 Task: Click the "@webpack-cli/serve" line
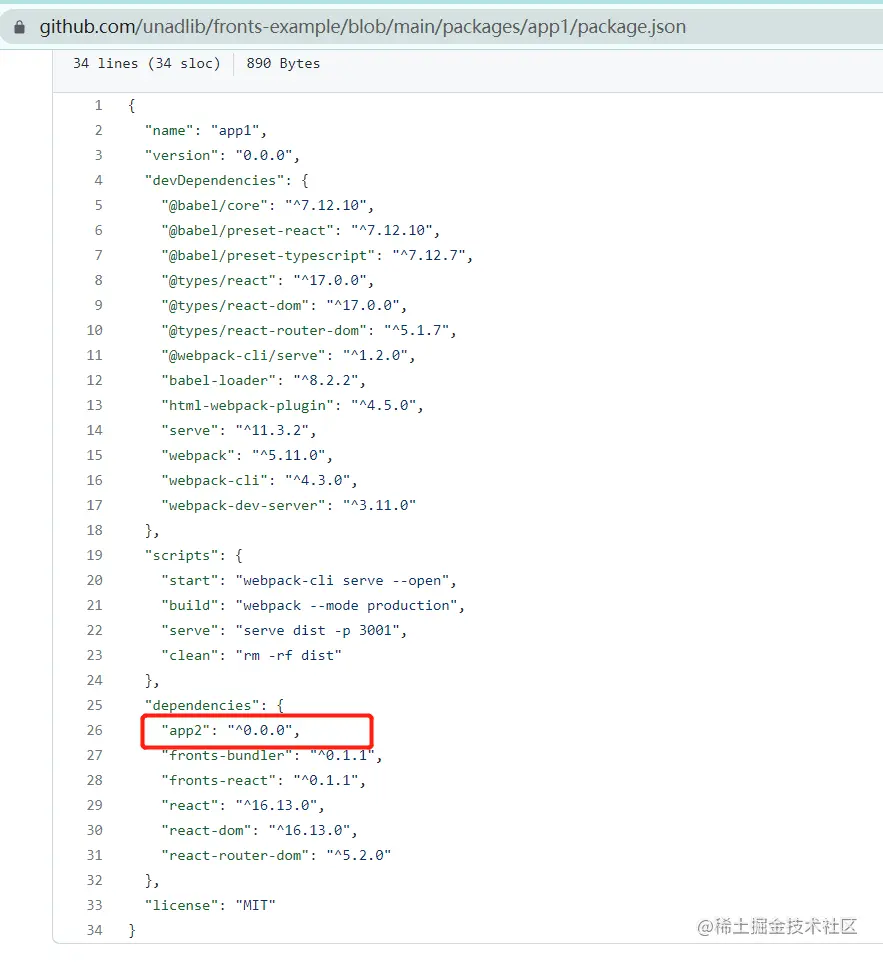288,356
